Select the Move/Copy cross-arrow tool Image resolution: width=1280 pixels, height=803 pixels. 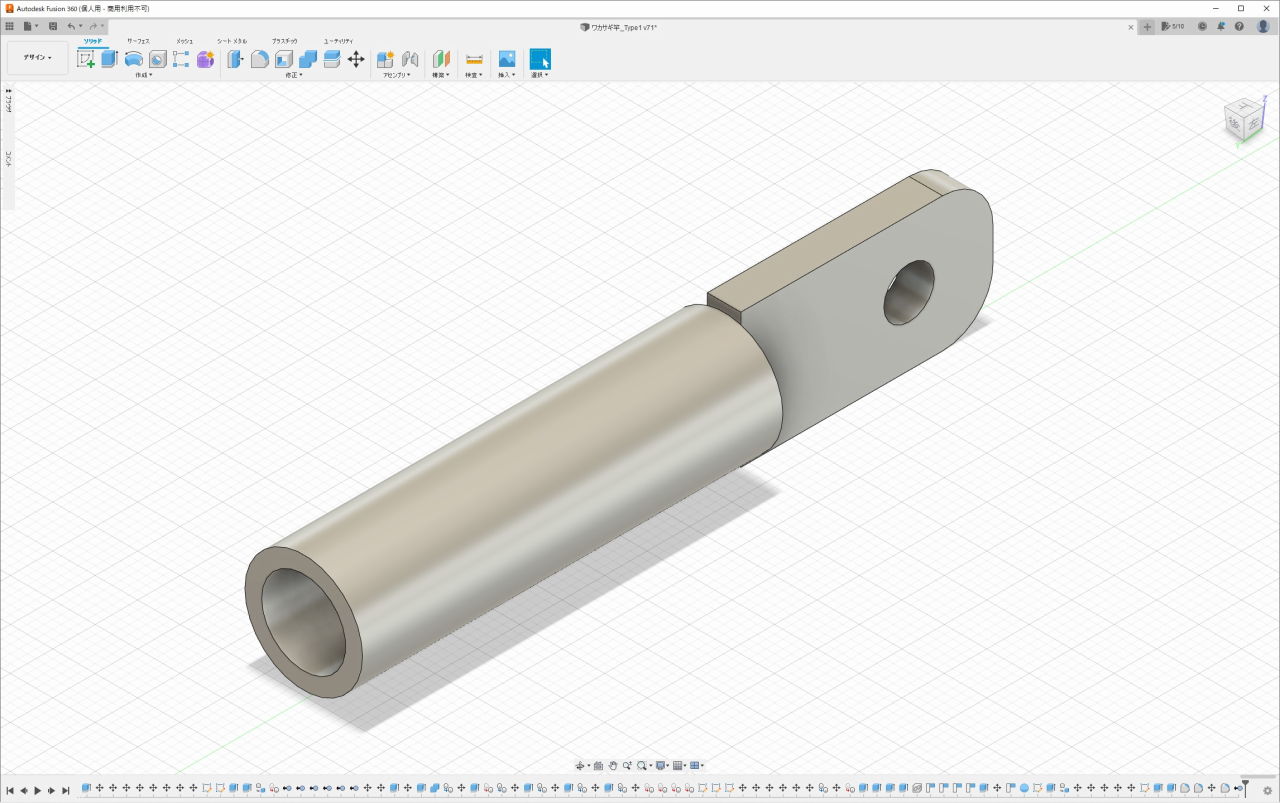[356, 59]
